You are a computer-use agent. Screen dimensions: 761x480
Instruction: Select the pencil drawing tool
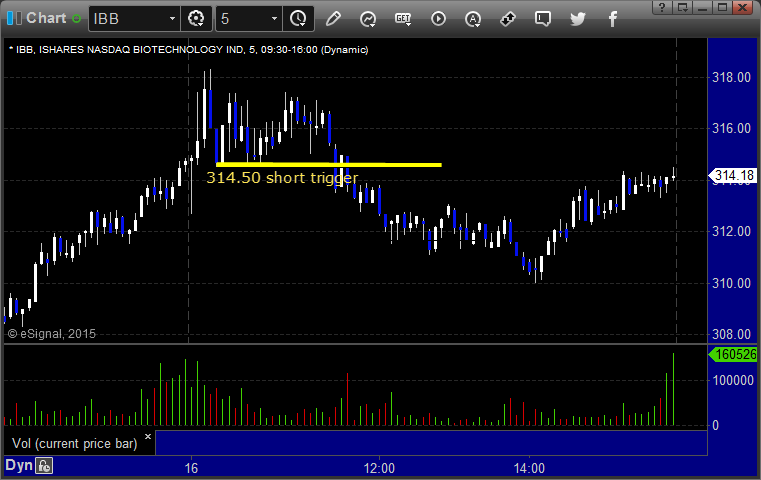point(333,19)
